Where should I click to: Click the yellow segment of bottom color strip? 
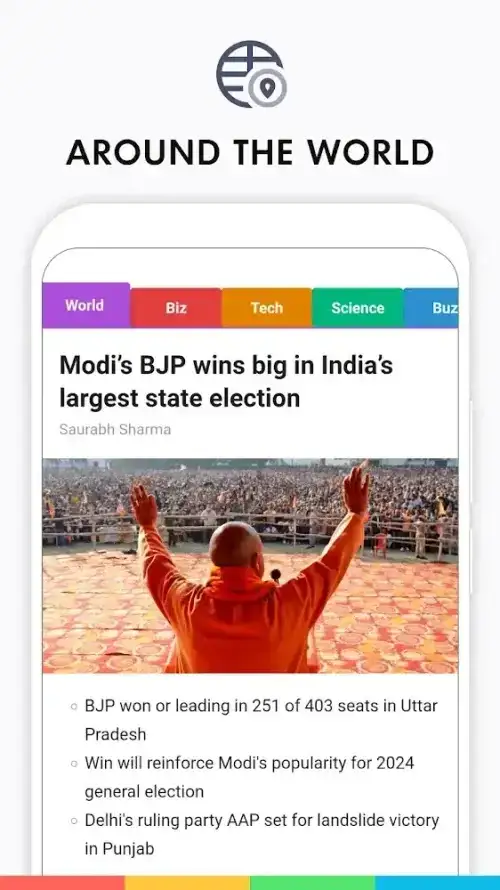point(187,883)
